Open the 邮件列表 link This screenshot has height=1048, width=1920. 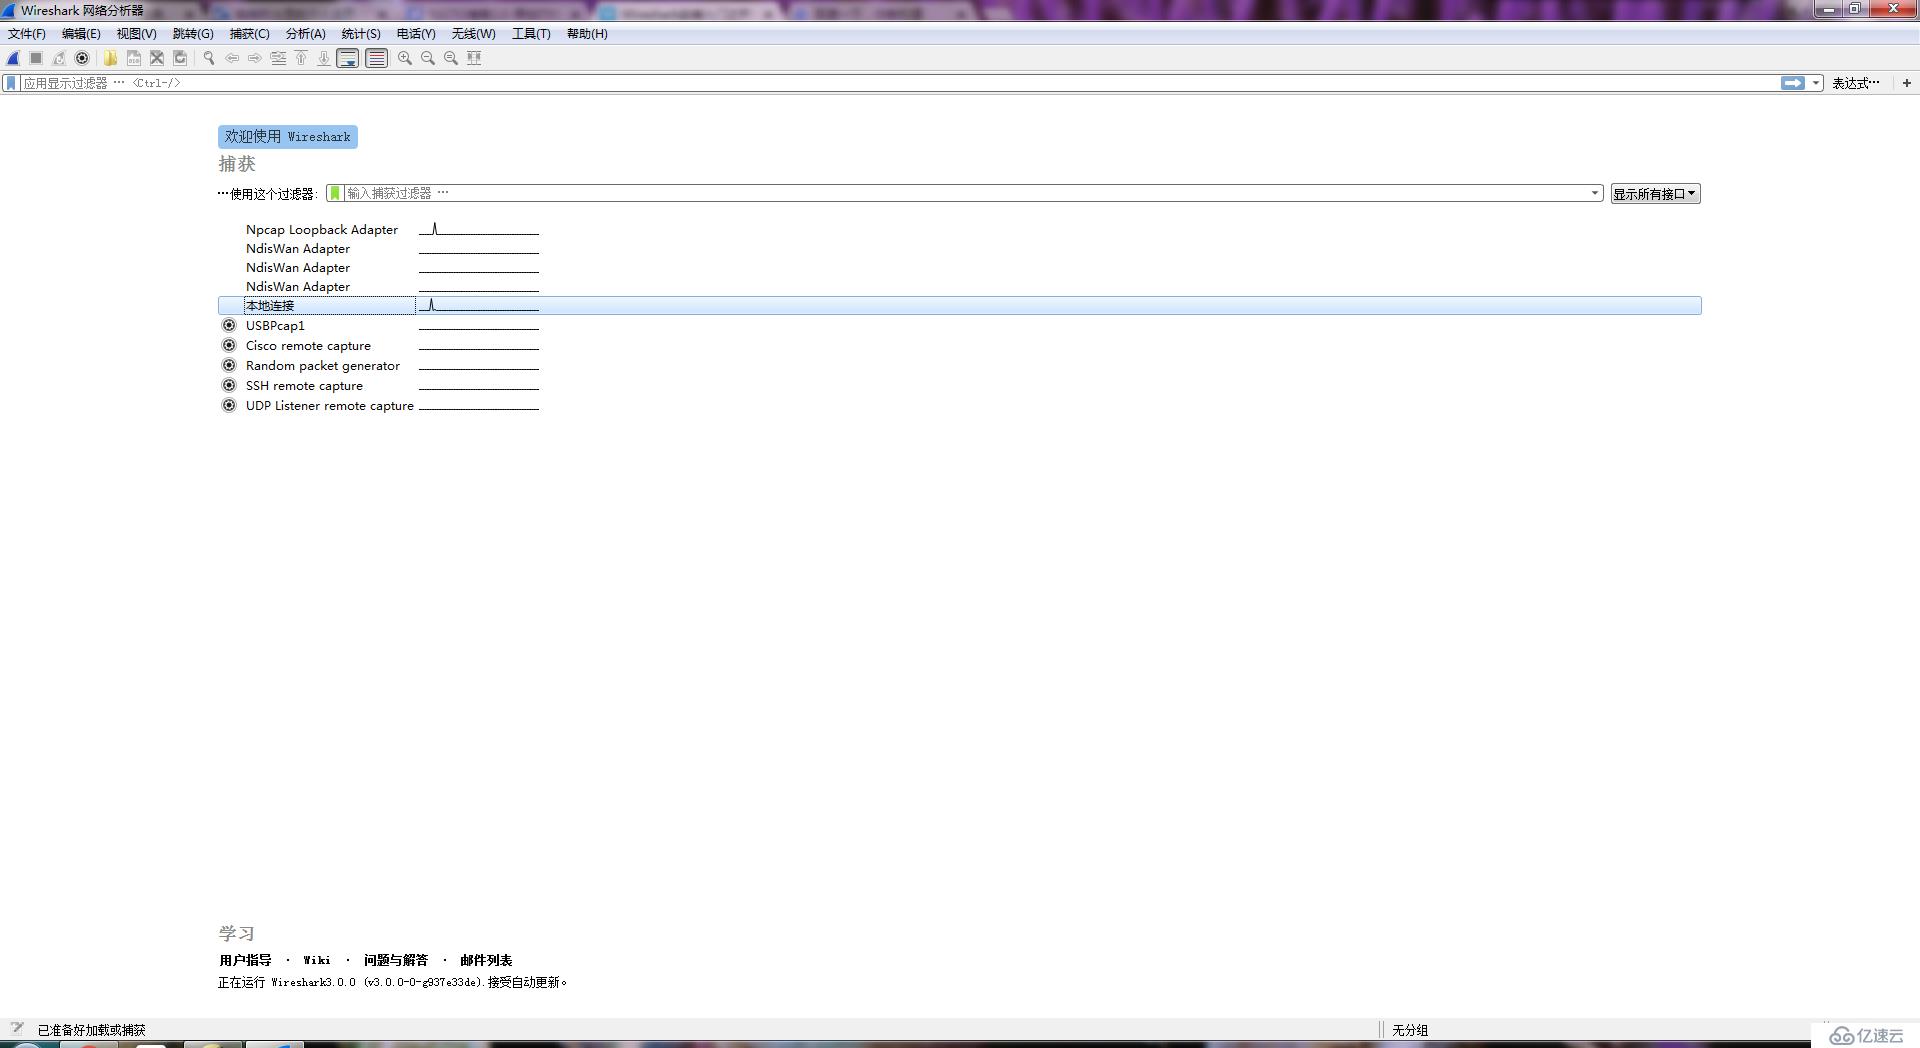point(486,960)
